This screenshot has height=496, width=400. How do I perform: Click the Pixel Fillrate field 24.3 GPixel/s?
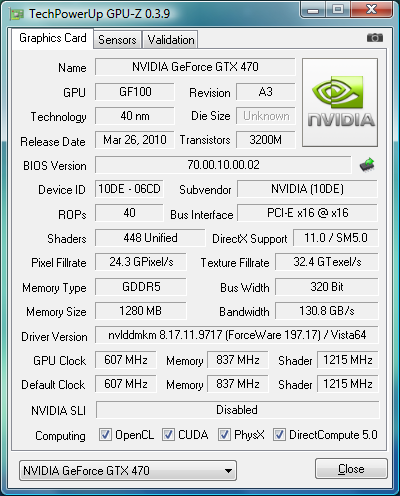click(141, 262)
